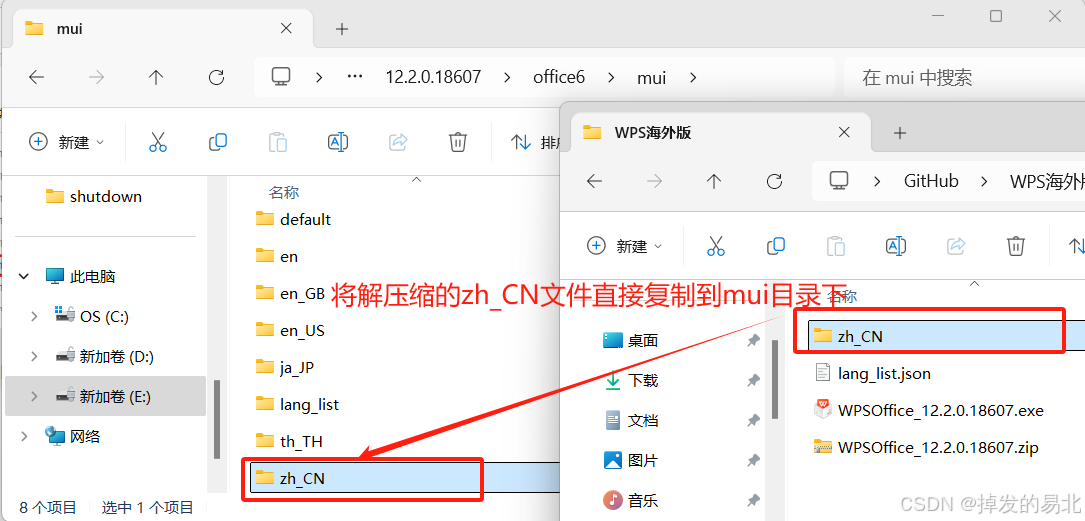Go up one level in mui window
The height and width of the screenshot is (521, 1085).
(x=156, y=77)
